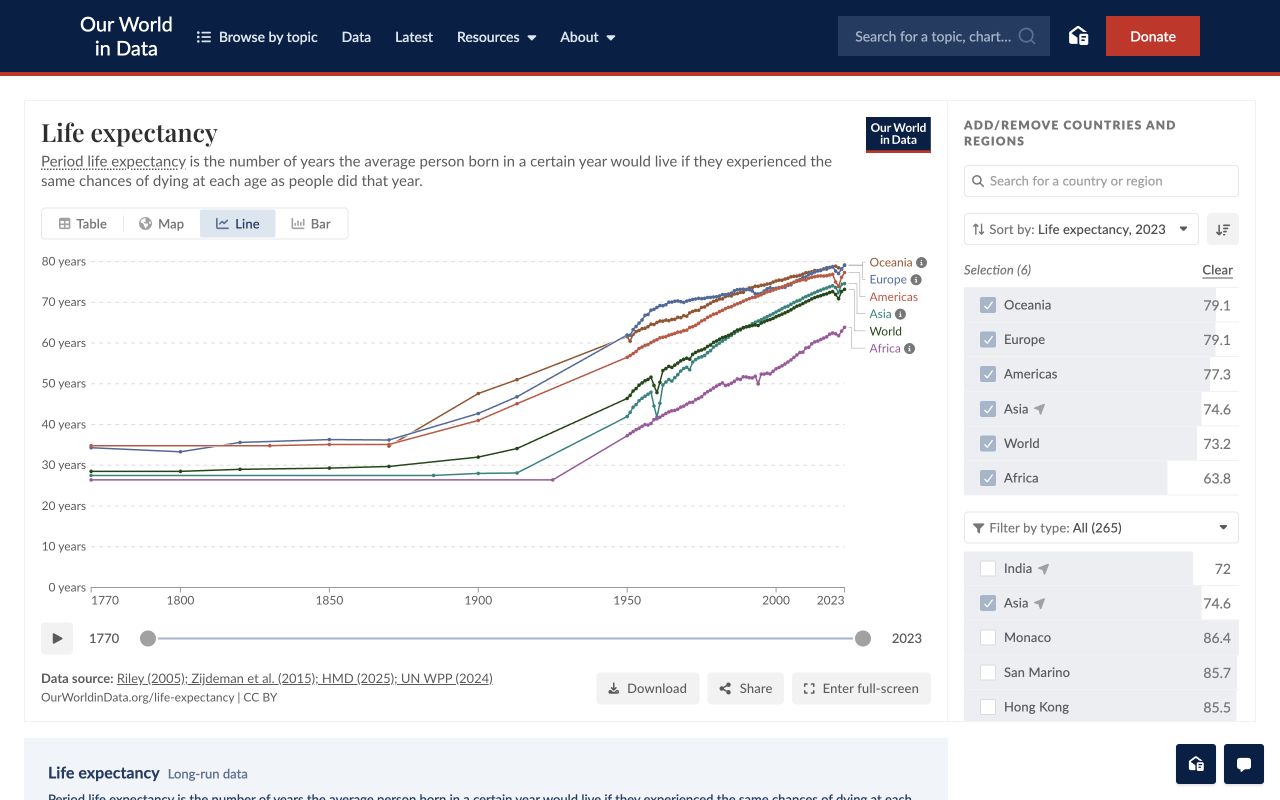This screenshot has width=1280, height=800.
Task: Check the Monaco checkbox
Action: (988, 637)
